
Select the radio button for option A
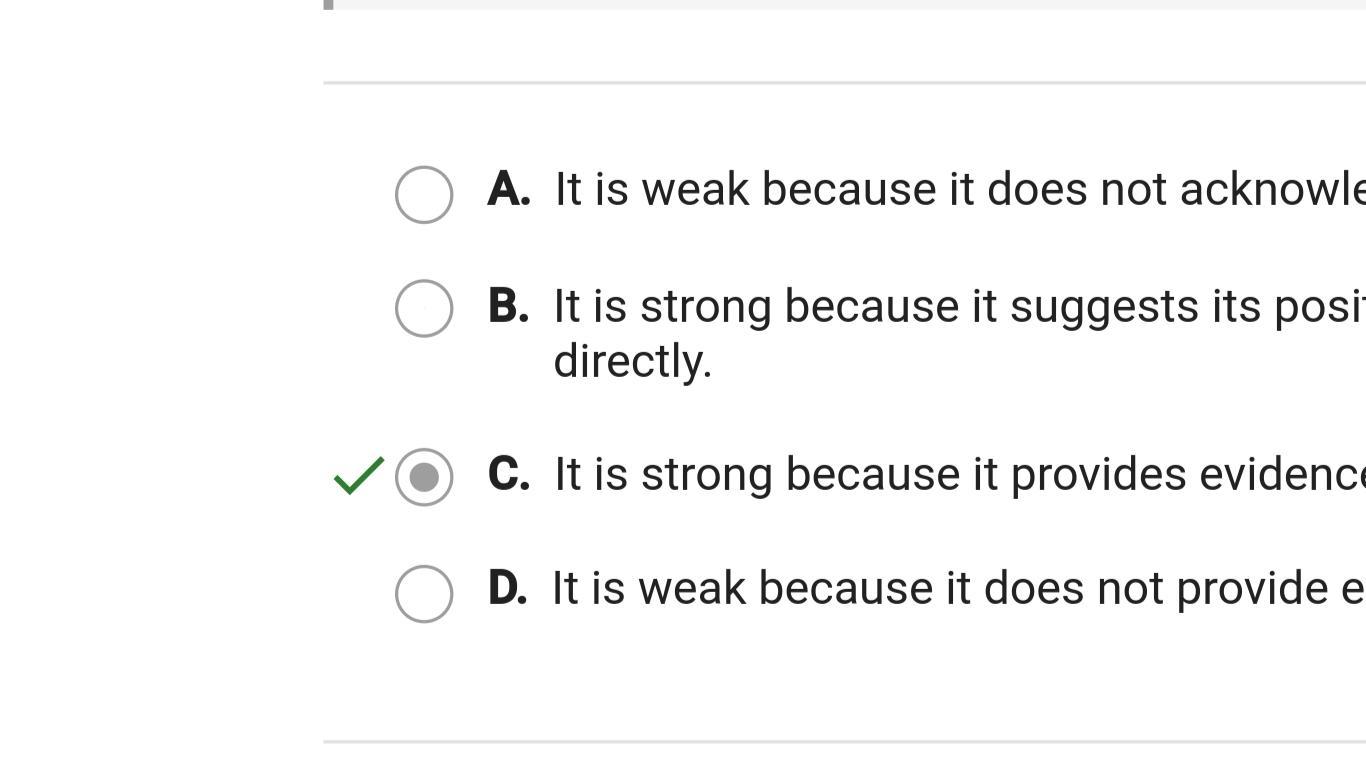(424, 194)
